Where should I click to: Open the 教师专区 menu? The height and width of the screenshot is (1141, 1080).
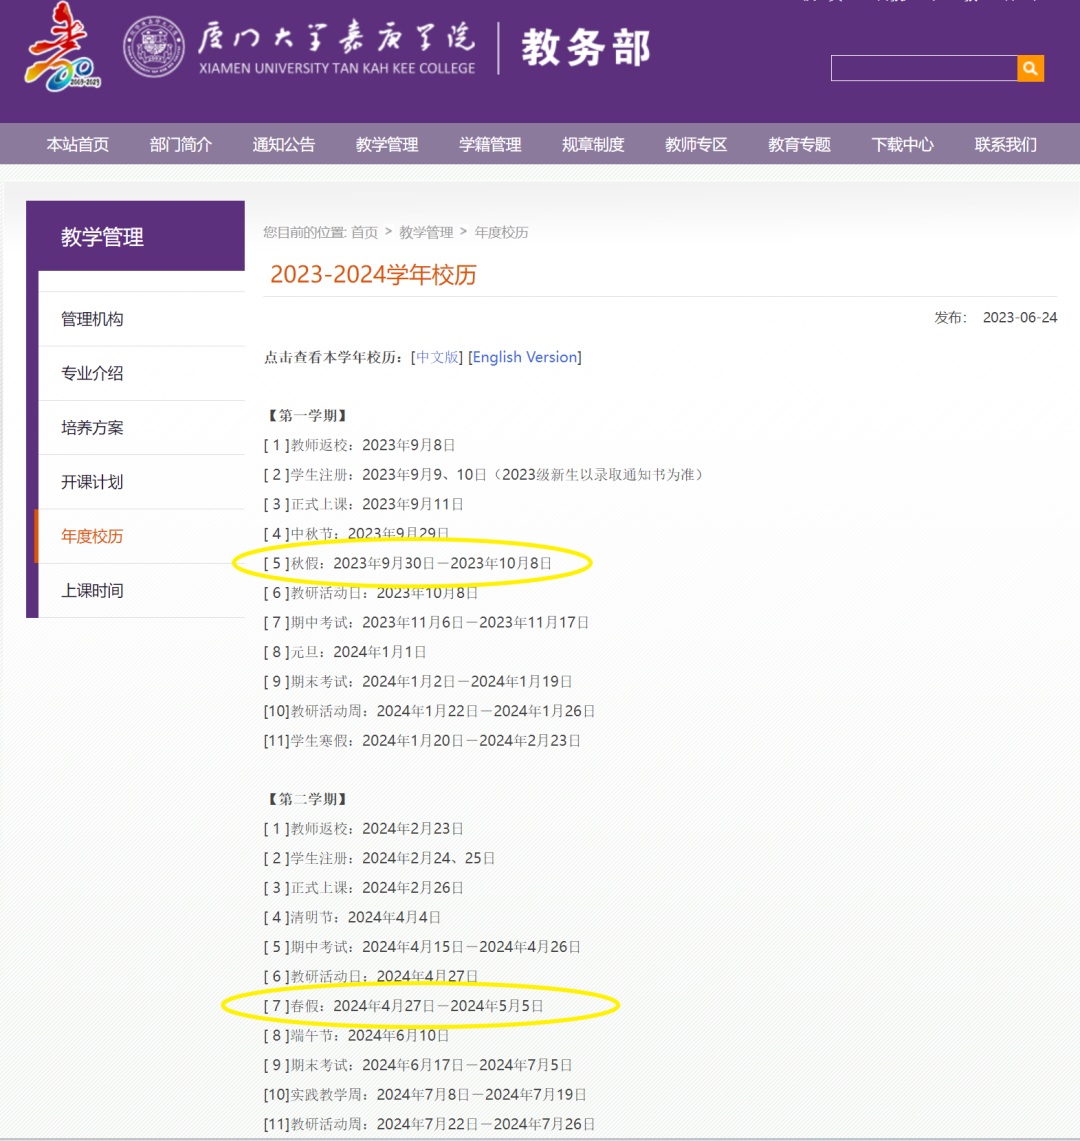(695, 143)
